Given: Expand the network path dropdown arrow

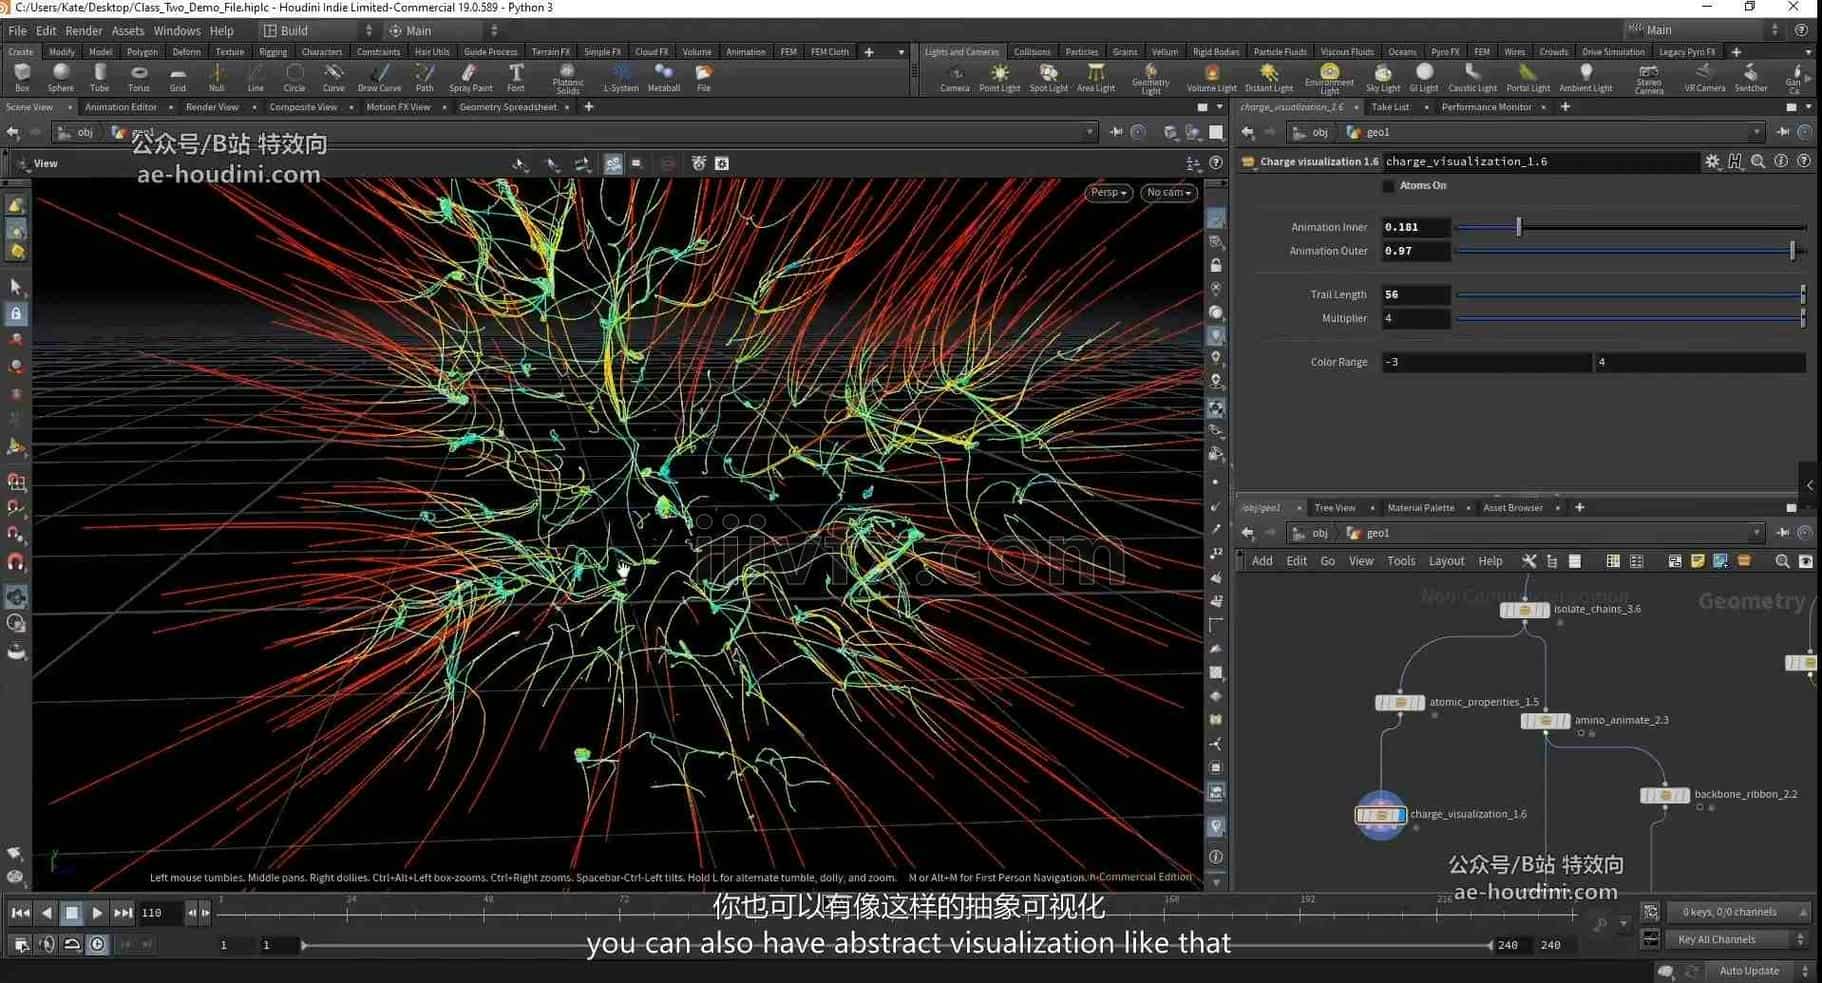Looking at the screenshot, I should (1756, 533).
